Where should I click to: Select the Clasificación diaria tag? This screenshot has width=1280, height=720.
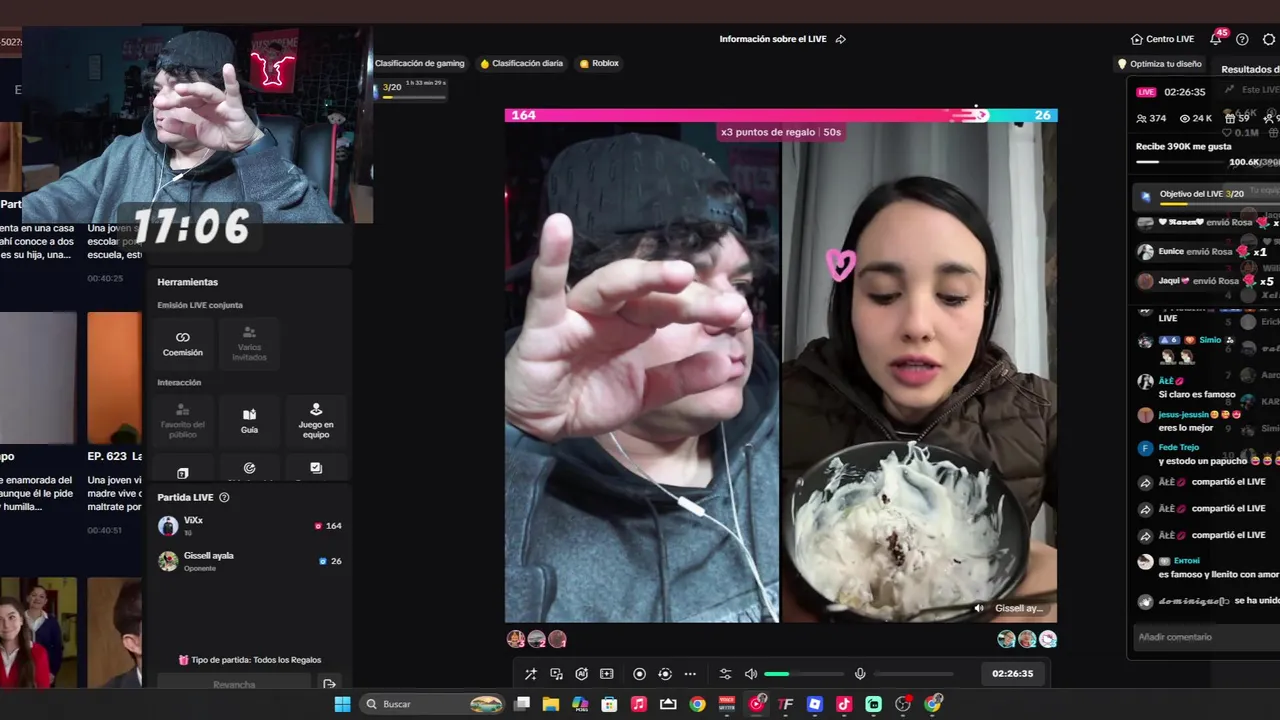coord(522,63)
